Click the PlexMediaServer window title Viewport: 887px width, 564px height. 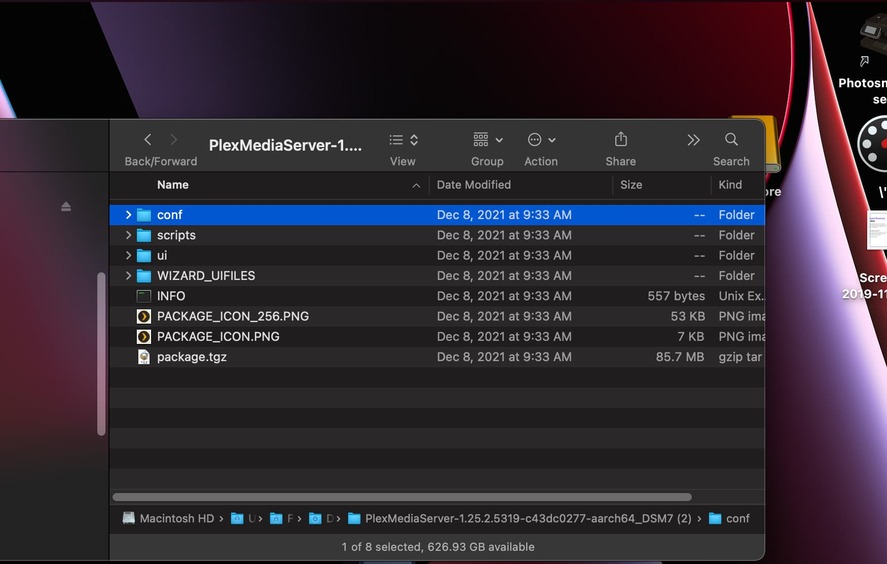tap(285, 145)
